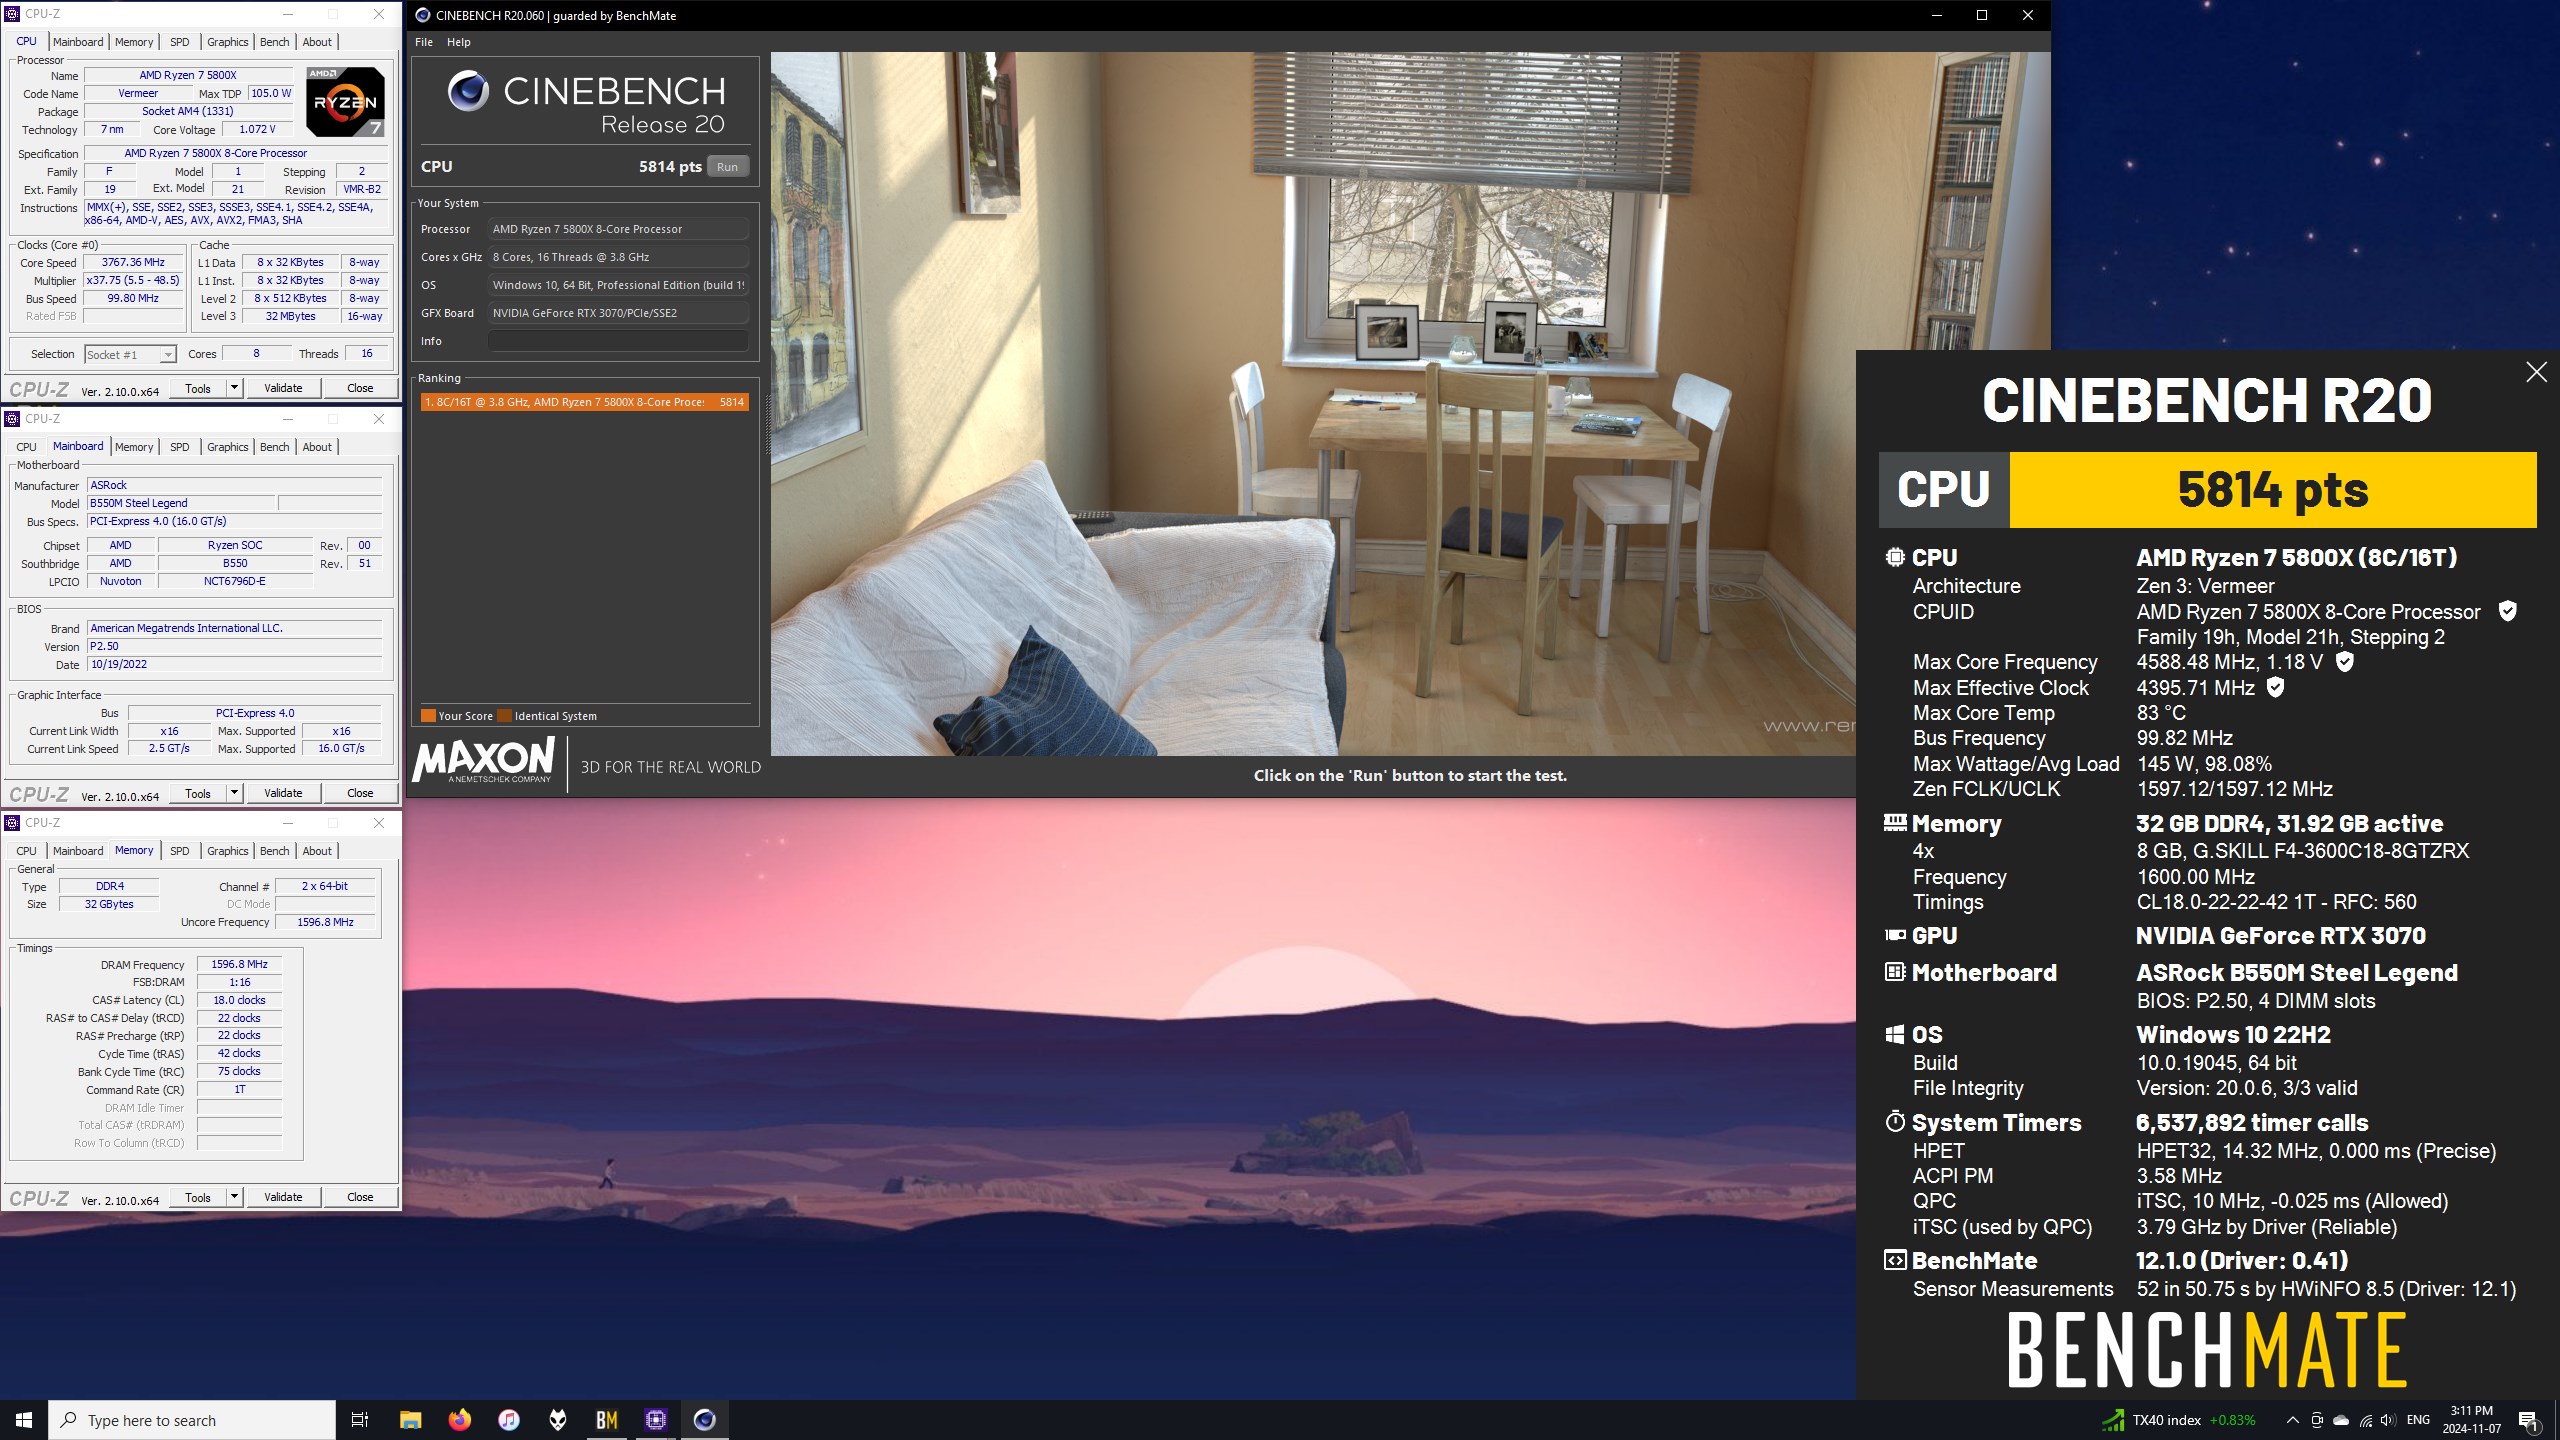Open the notification center icon
Viewport: 2560px width, 1440px height.
point(2529,1420)
